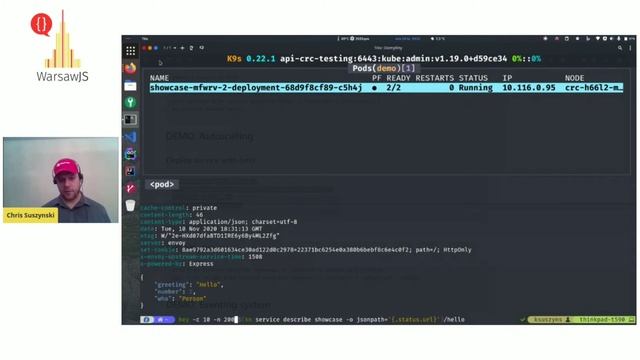The width and height of the screenshot is (640, 360).
Task: Click the terminal search magnifier icon
Action: [x=620, y=48]
